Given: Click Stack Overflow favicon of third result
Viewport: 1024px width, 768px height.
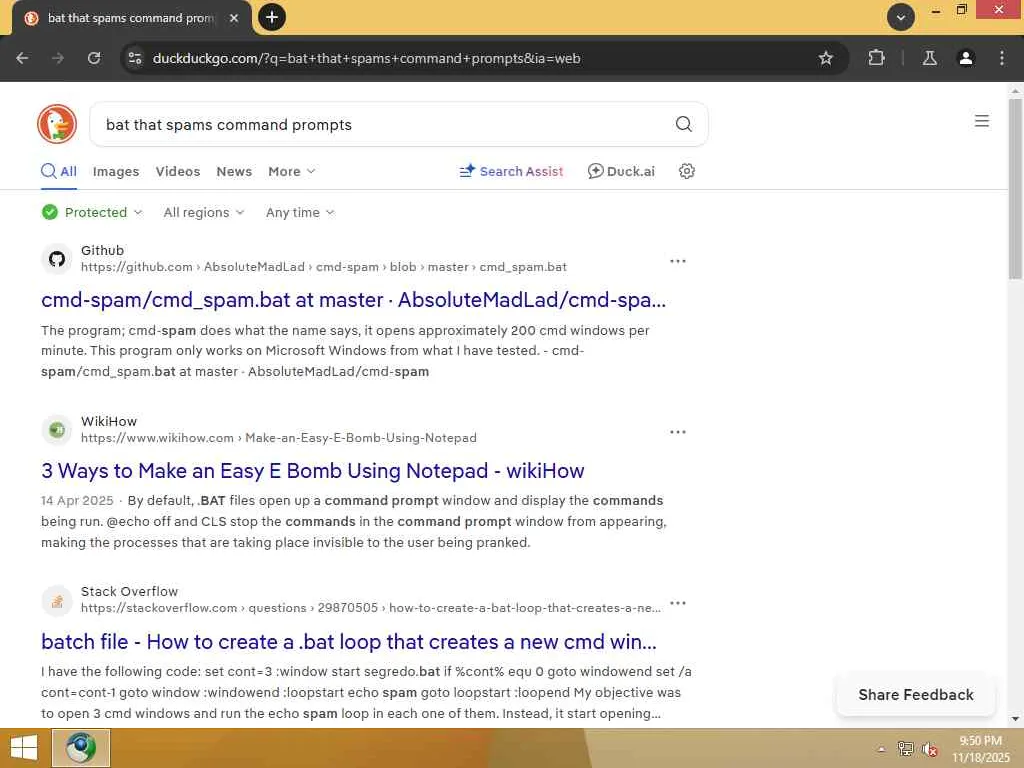Looking at the screenshot, I should [x=57, y=600].
